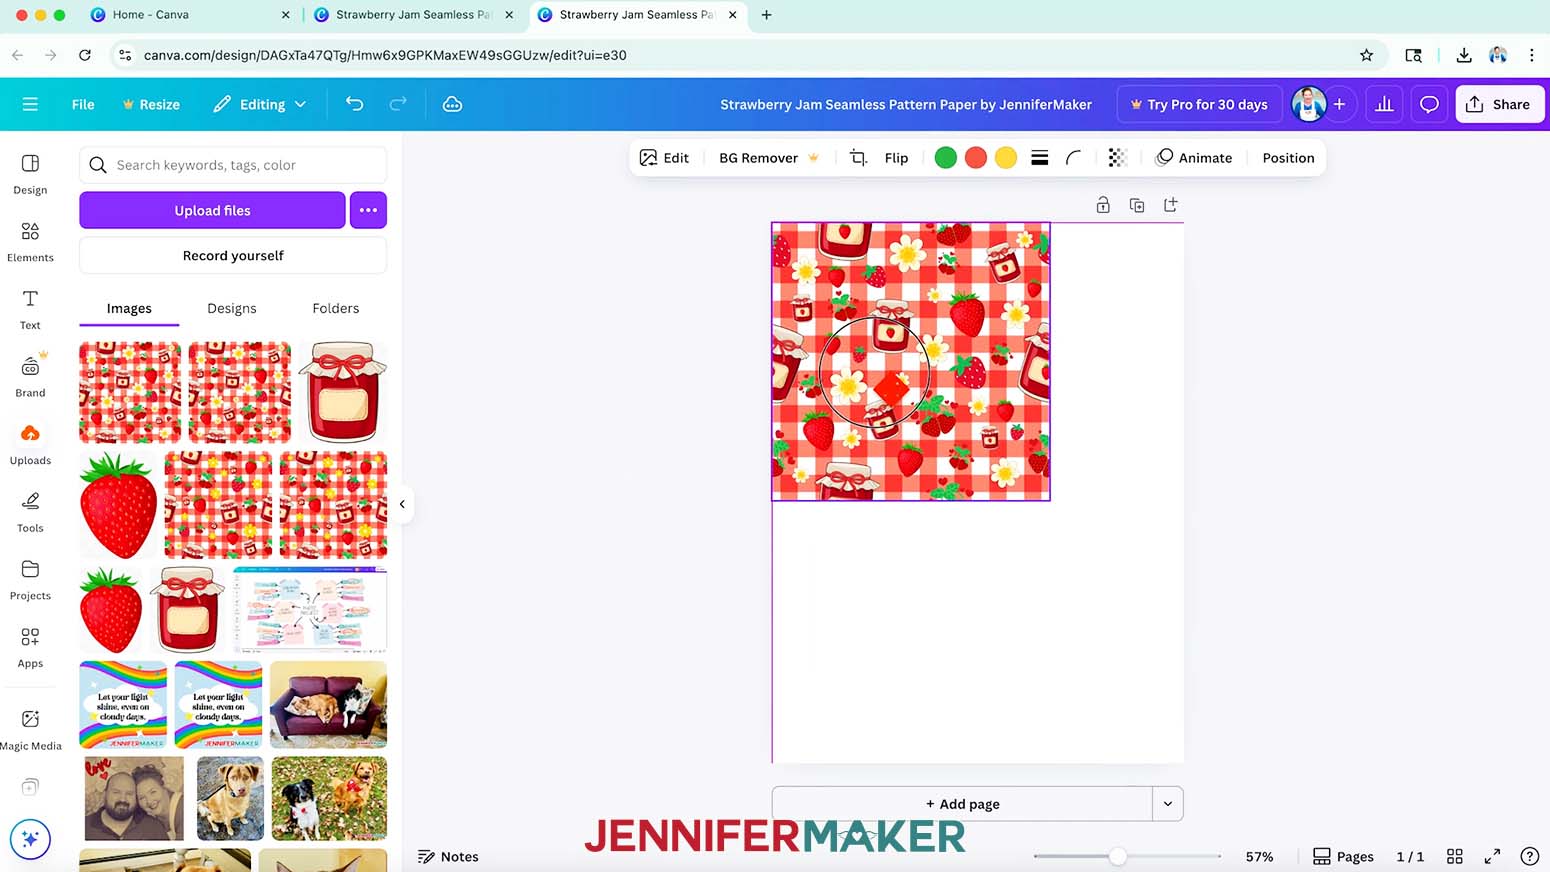This screenshot has height=872, width=1550.
Task: Select the couch with pets photo thumbnail
Action: (328, 704)
